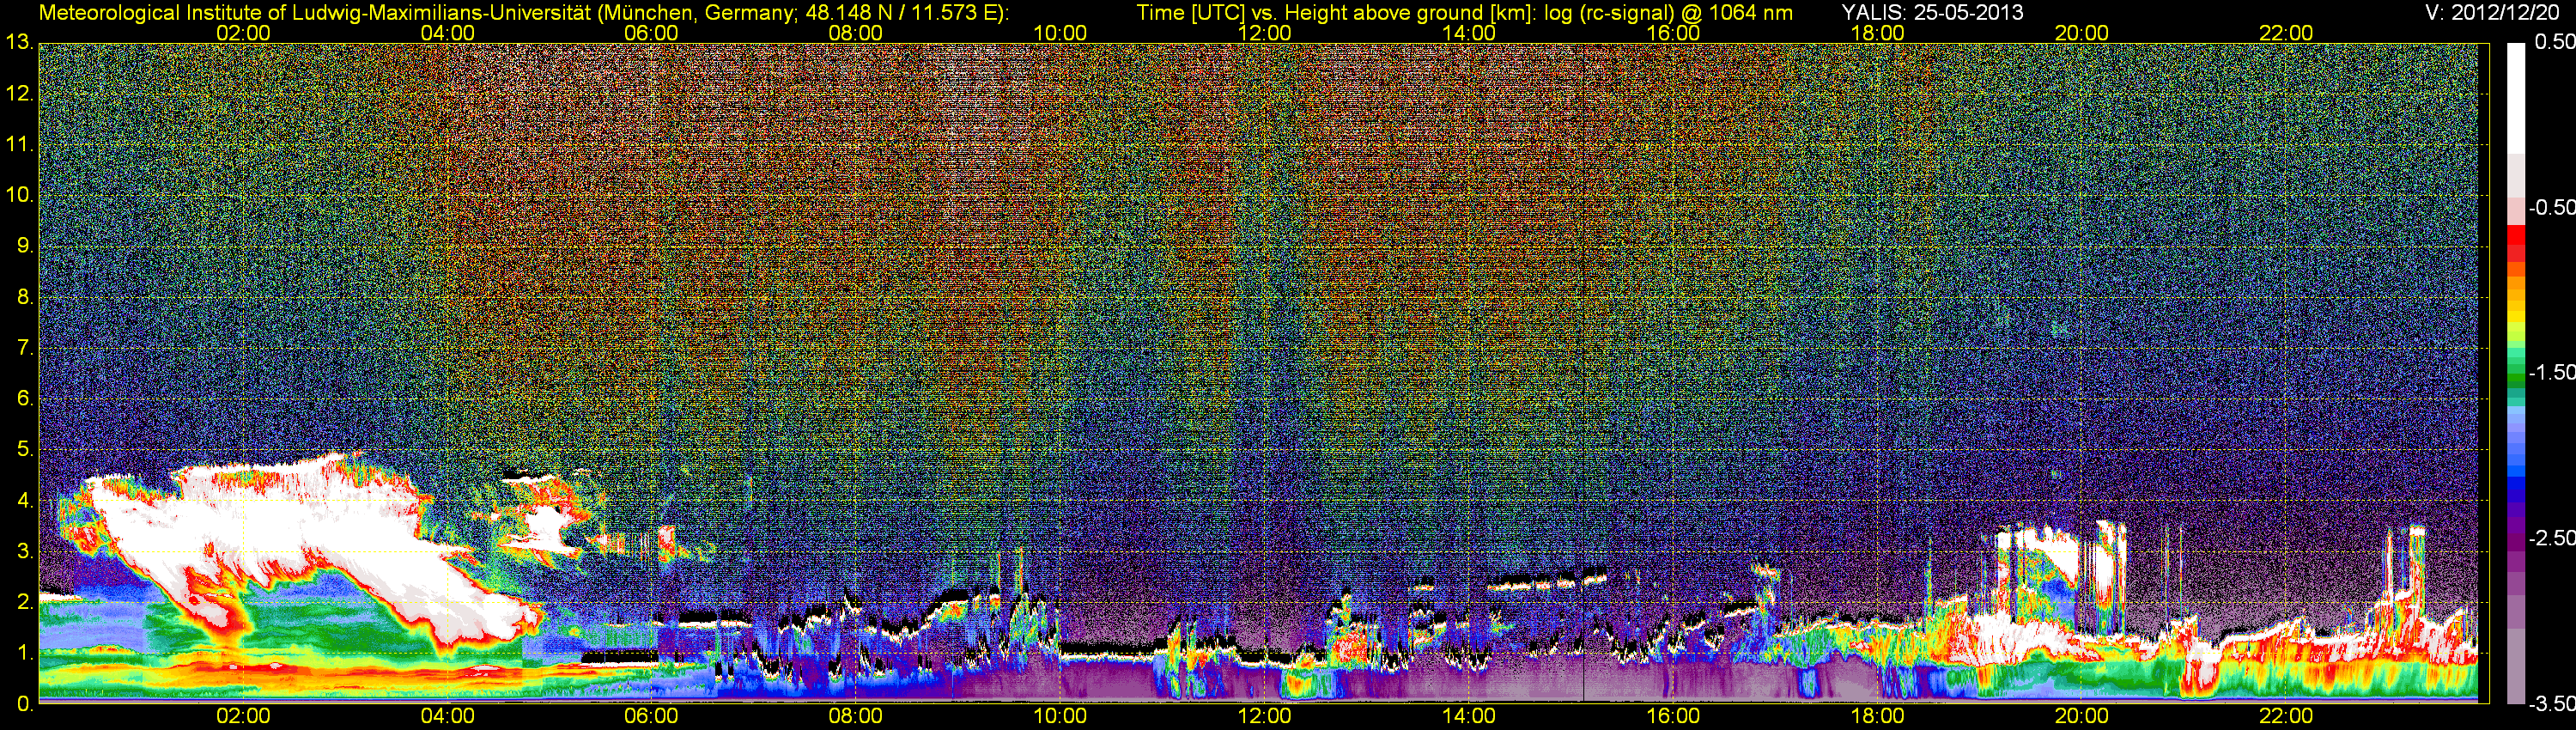This screenshot has height=730, width=2576.
Task: Click the '18:00' label on the lower time axis
Action: pos(1877,716)
